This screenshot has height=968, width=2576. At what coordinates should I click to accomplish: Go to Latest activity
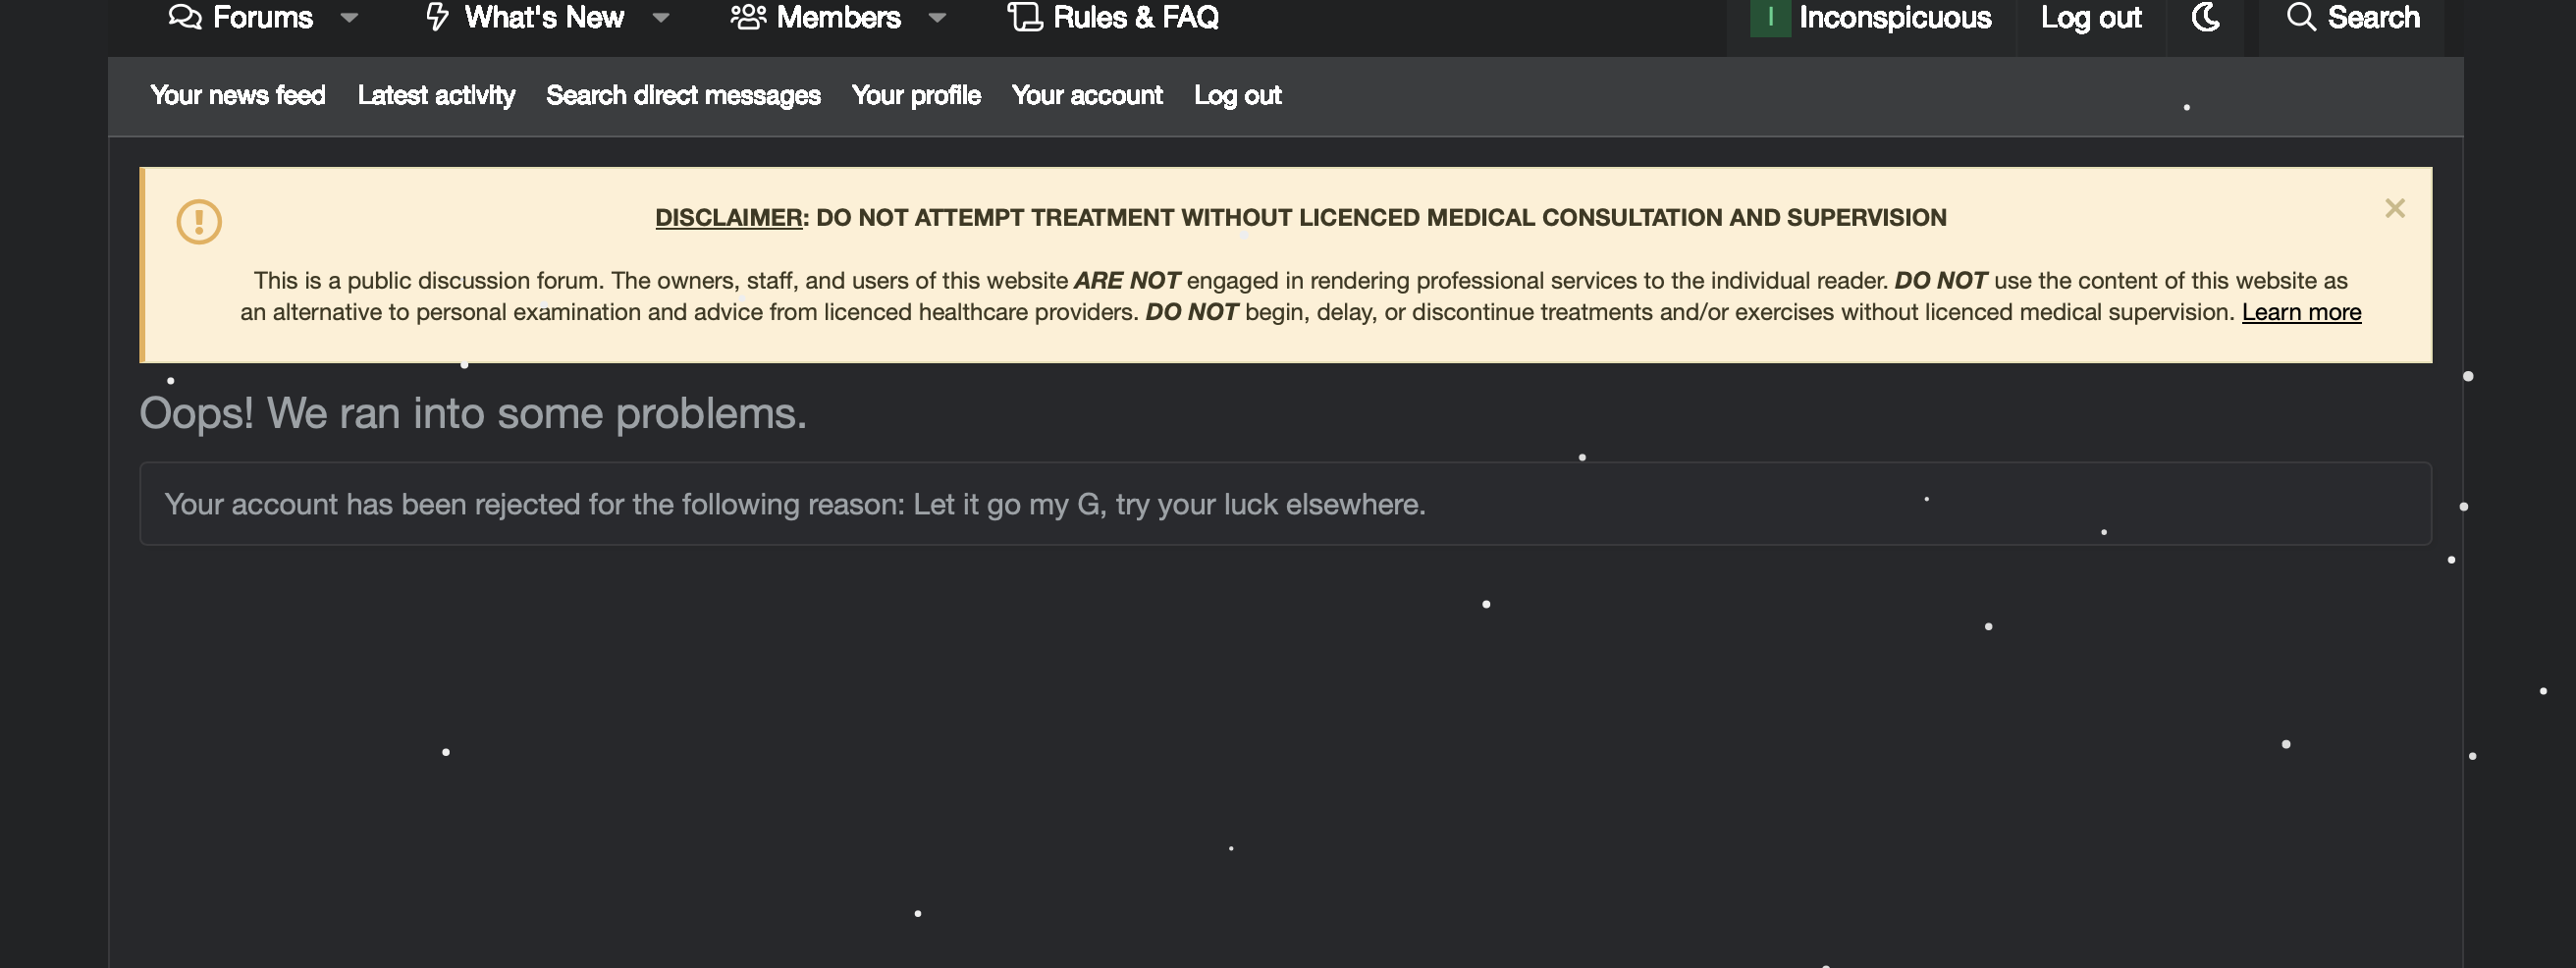coord(436,95)
